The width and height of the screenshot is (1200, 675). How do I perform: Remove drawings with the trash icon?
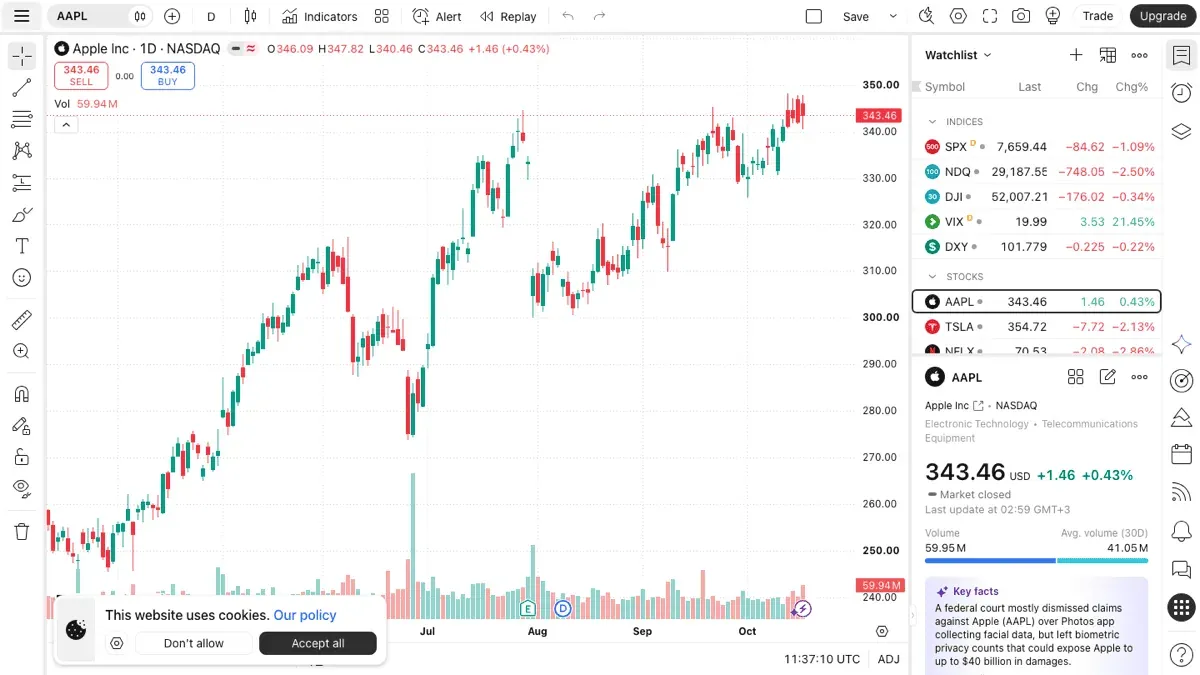21,531
